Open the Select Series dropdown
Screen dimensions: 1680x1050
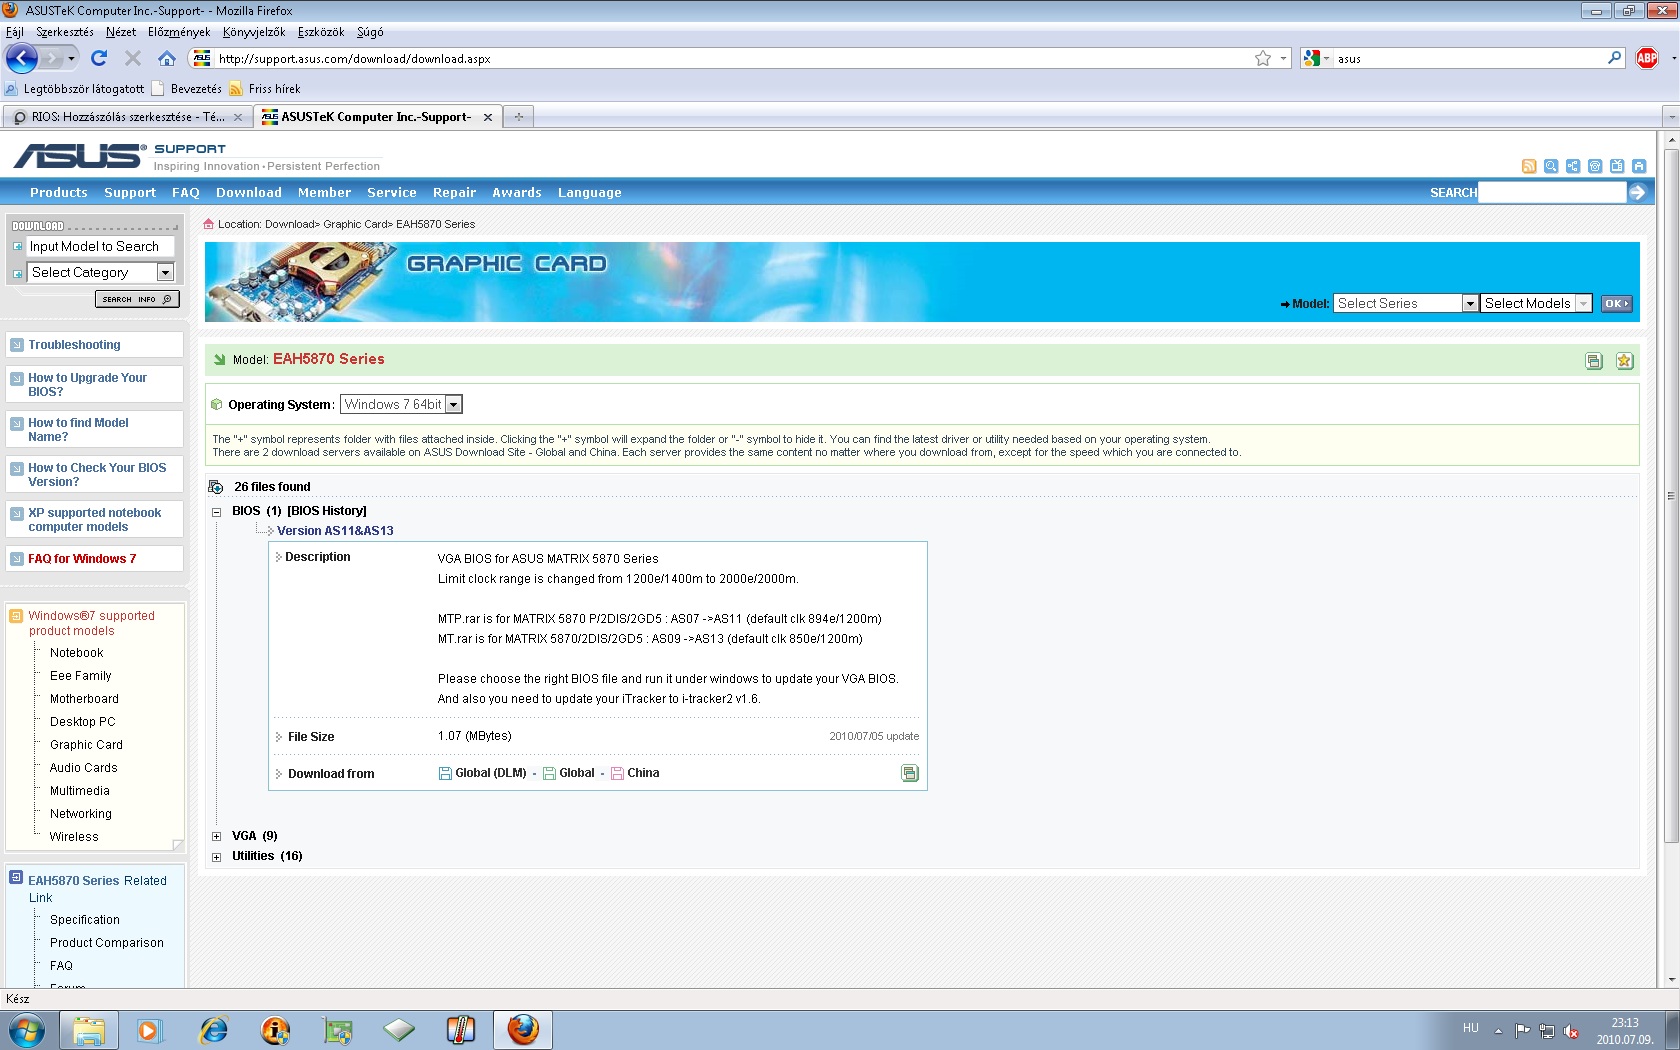[1406, 303]
